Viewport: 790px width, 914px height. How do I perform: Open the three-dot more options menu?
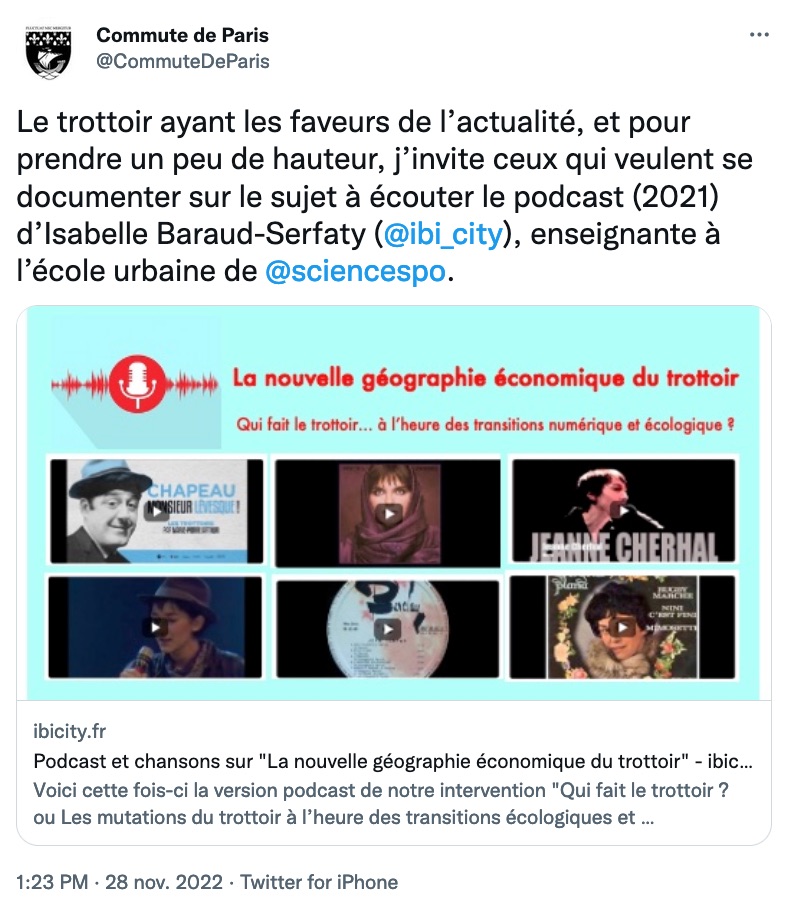(759, 36)
